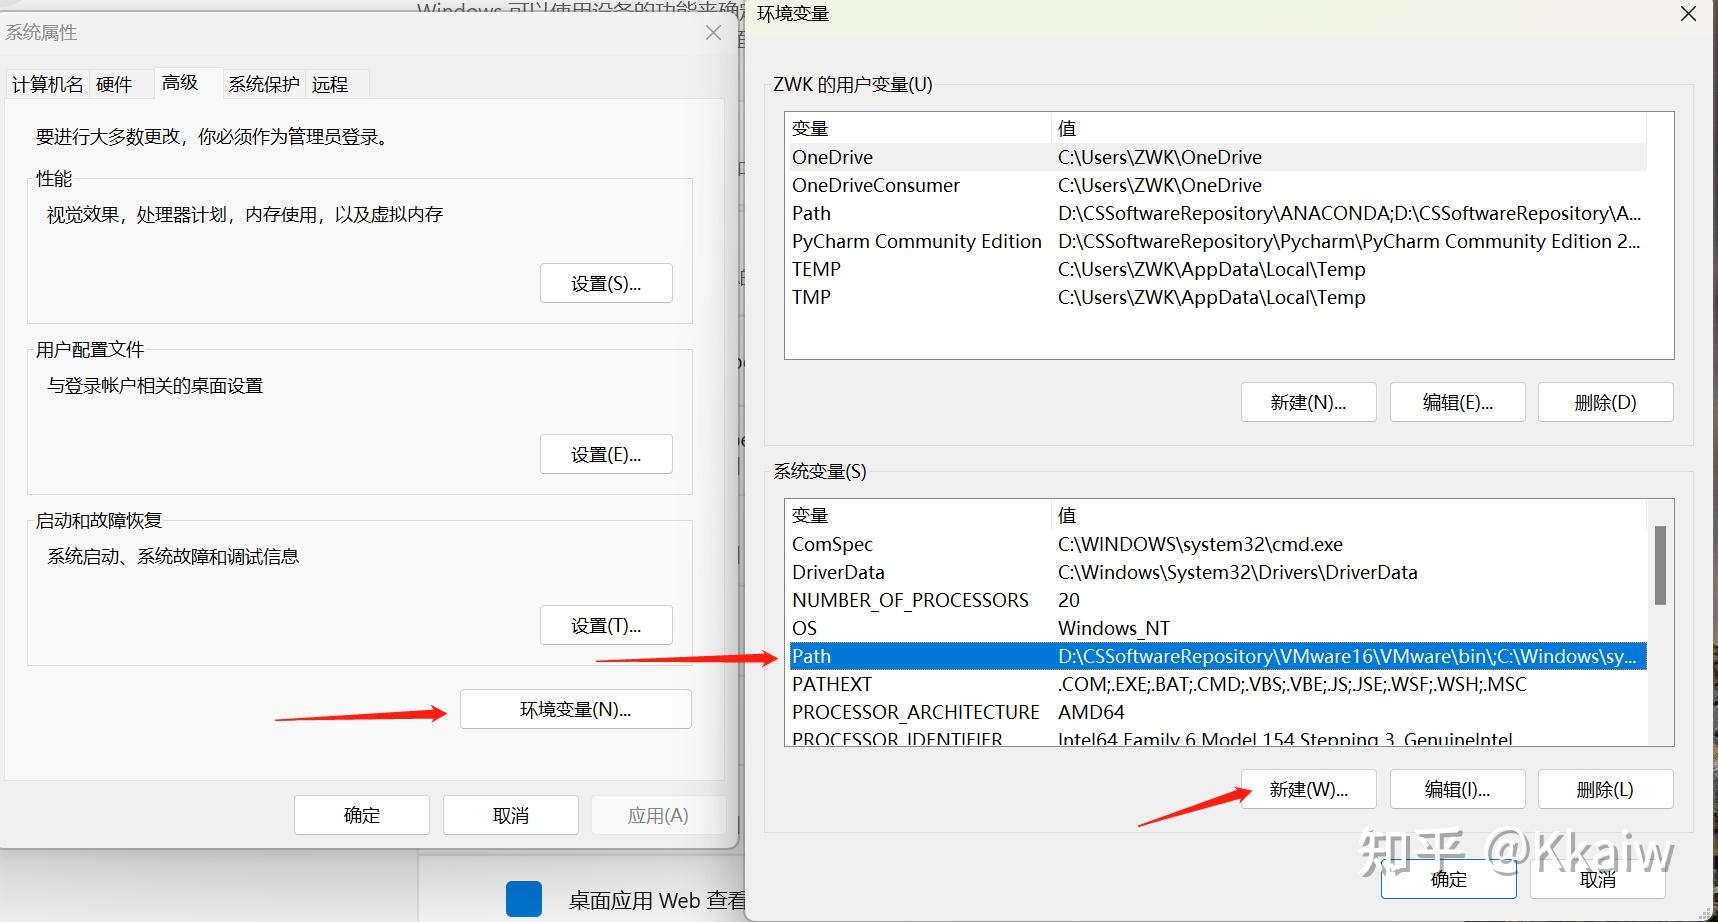Click 设置(S)... under 性能

(x=606, y=283)
